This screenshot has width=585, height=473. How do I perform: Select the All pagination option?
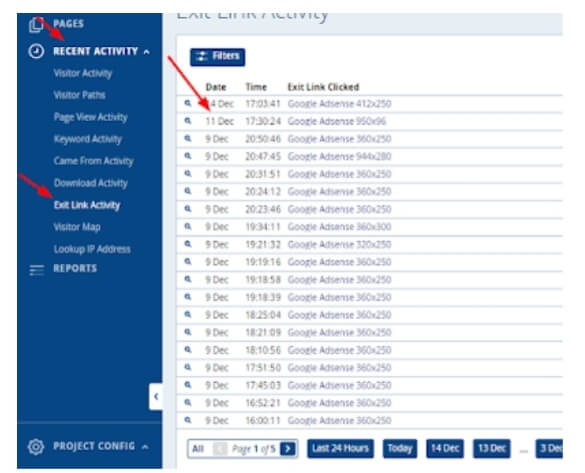(x=198, y=449)
